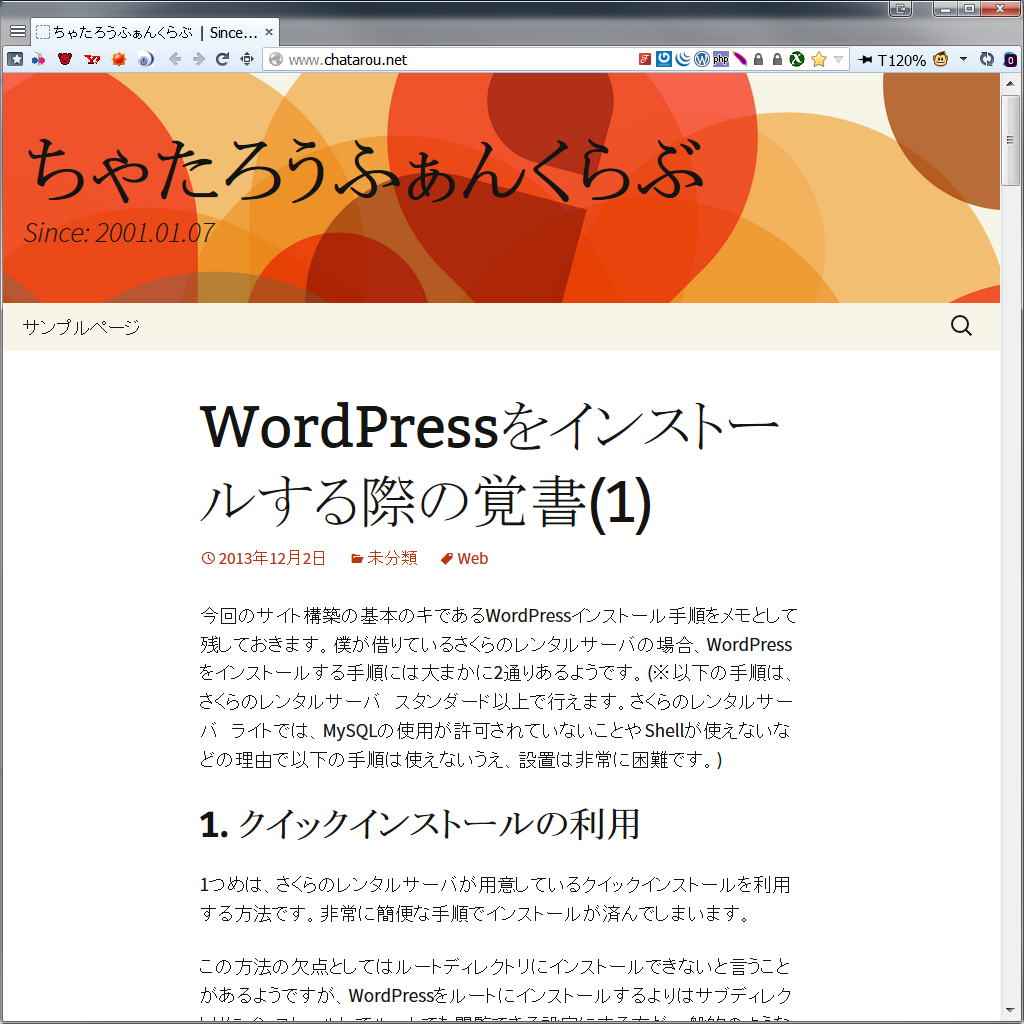Click the jQuery swirl icon in address bar

(683, 59)
